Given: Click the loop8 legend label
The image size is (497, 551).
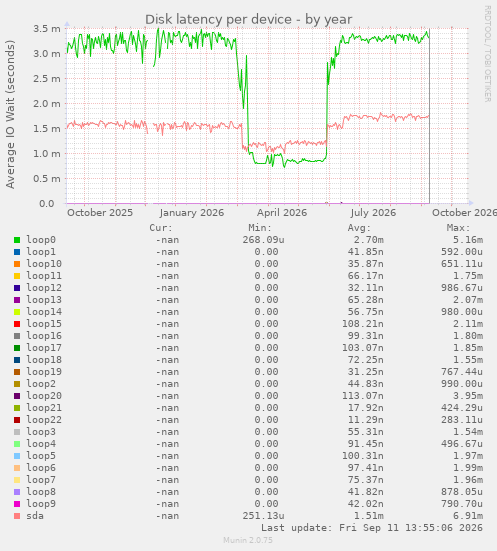Looking at the screenshot, I should pyautogui.click(x=41, y=492).
